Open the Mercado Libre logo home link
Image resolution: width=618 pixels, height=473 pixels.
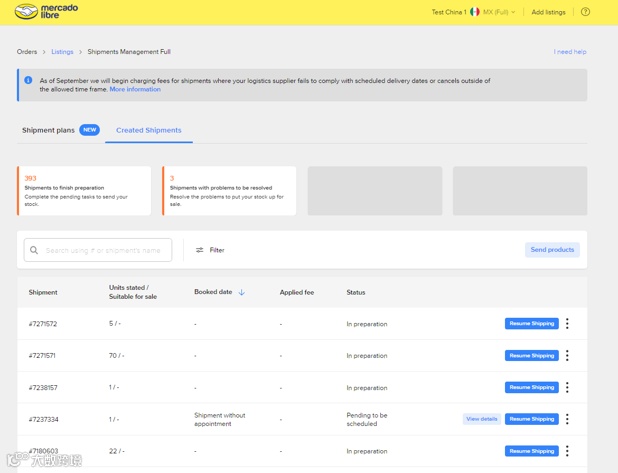click(x=47, y=12)
